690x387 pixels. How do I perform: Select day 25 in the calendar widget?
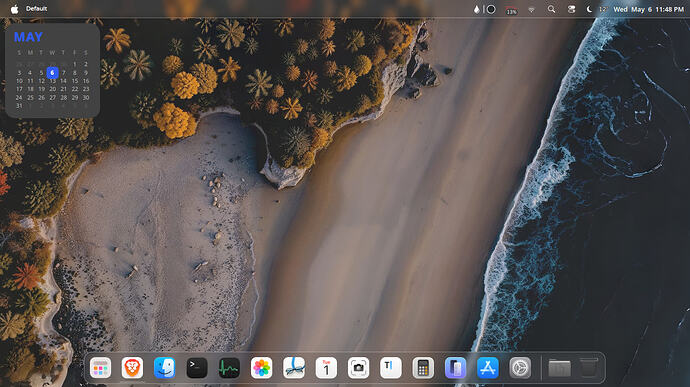click(x=30, y=97)
